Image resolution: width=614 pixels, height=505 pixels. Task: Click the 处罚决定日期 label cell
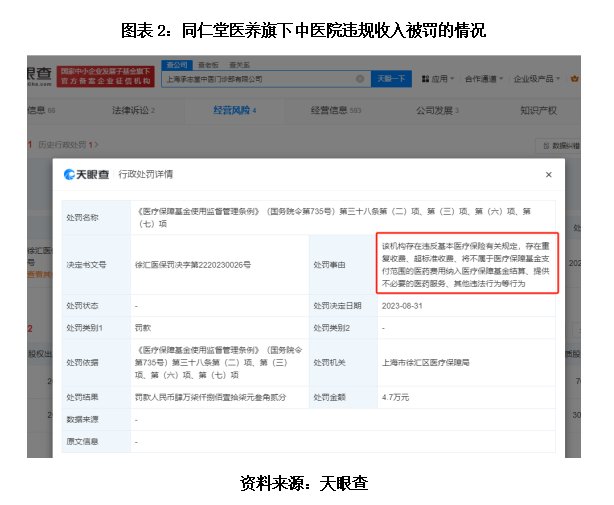[343, 306]
